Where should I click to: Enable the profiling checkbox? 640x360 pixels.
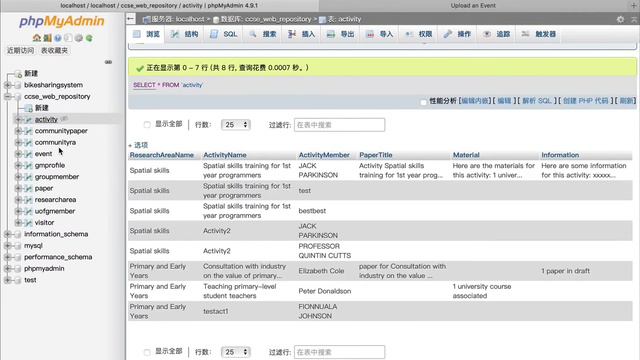[423, 102]
